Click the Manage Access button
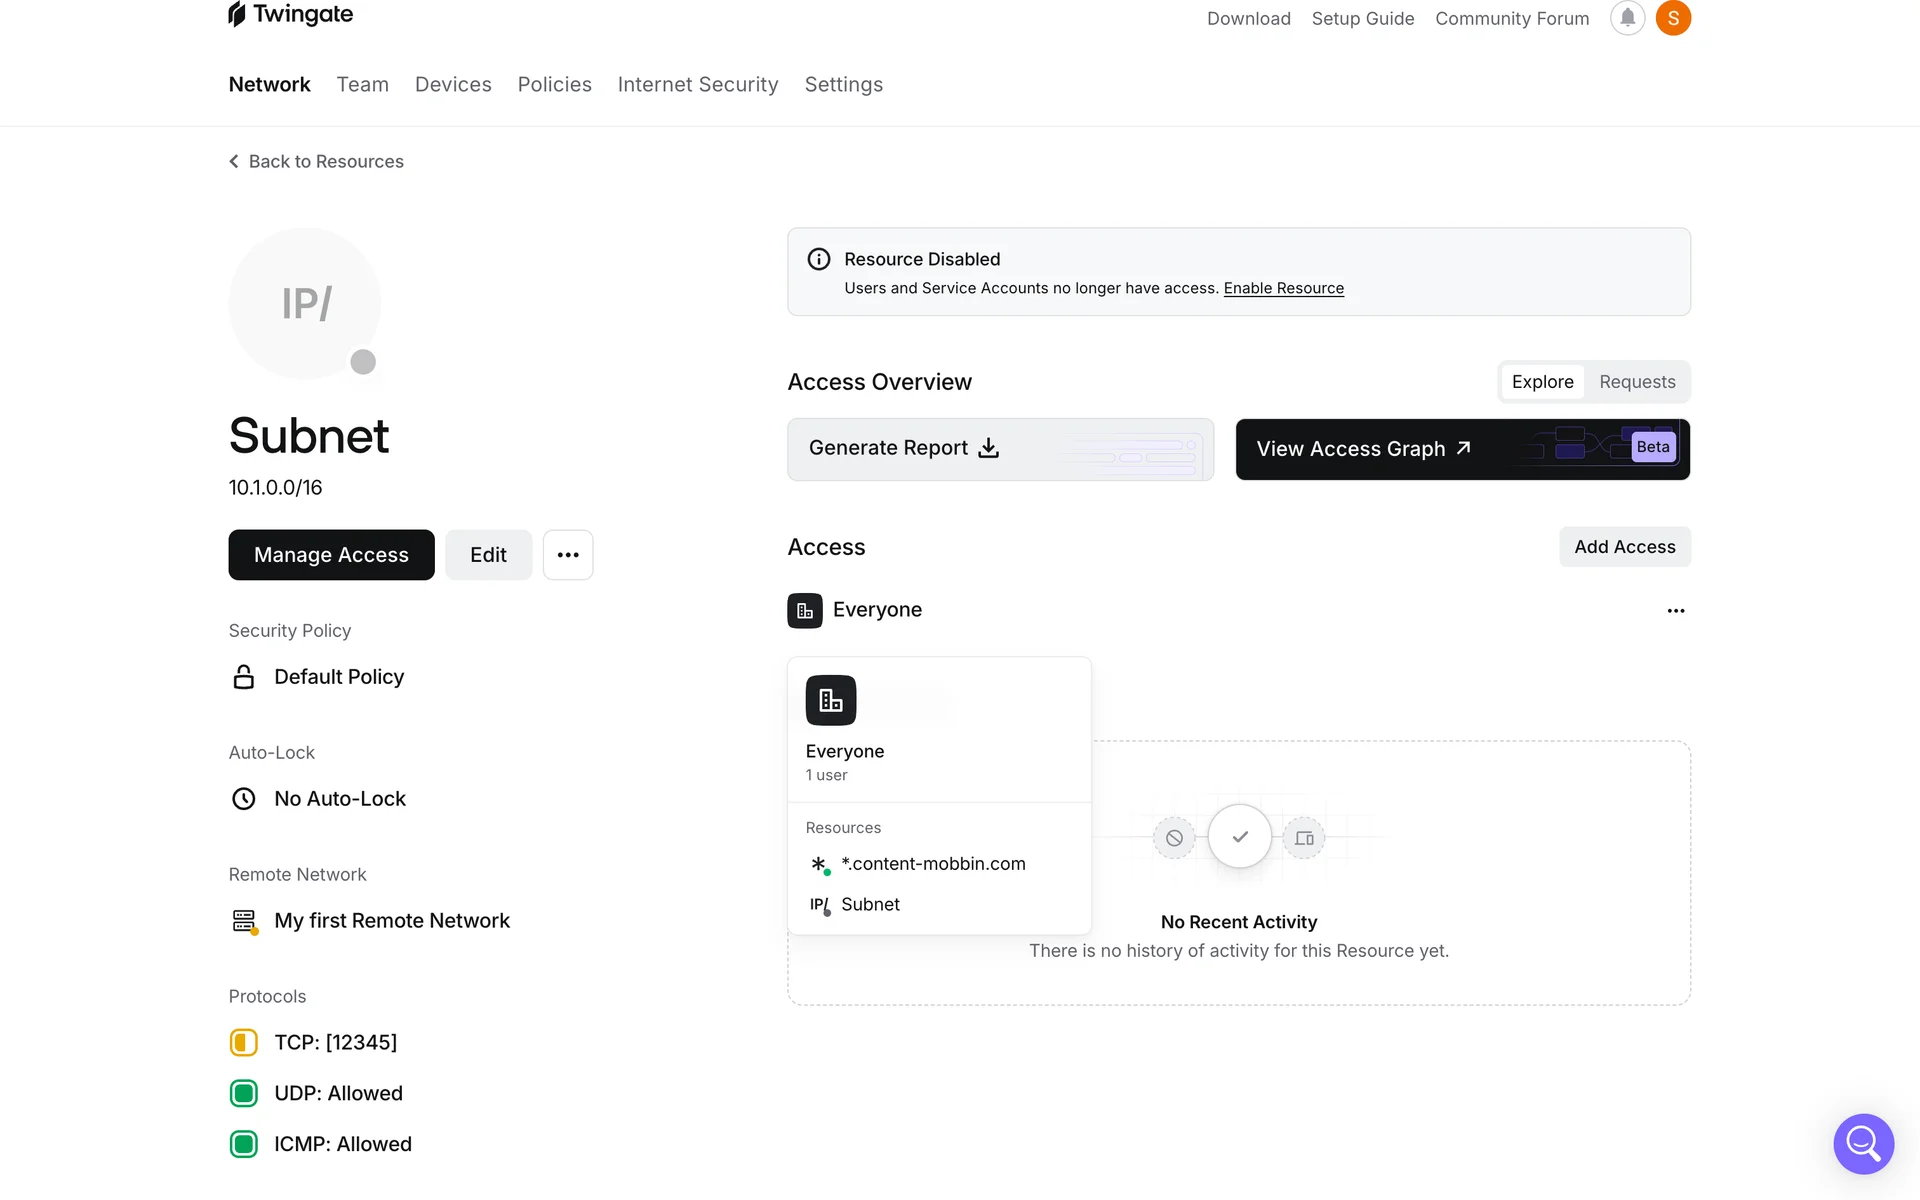This screenshot has height=1200, width=1920. (331, 555)
